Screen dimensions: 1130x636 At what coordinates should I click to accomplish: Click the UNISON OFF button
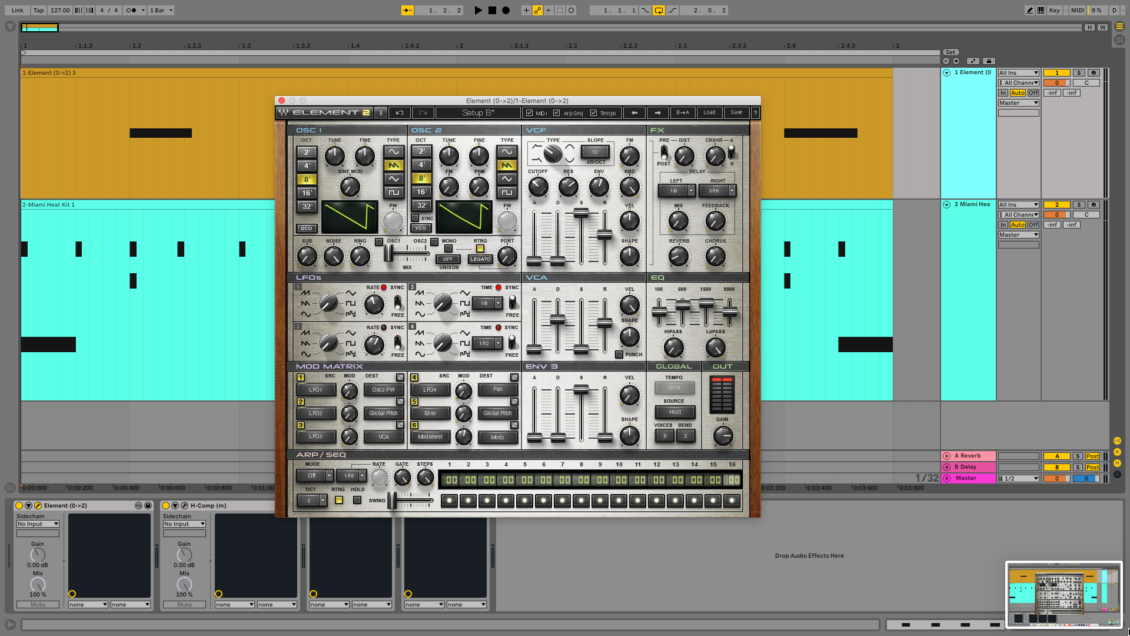[x=448, y=259]
